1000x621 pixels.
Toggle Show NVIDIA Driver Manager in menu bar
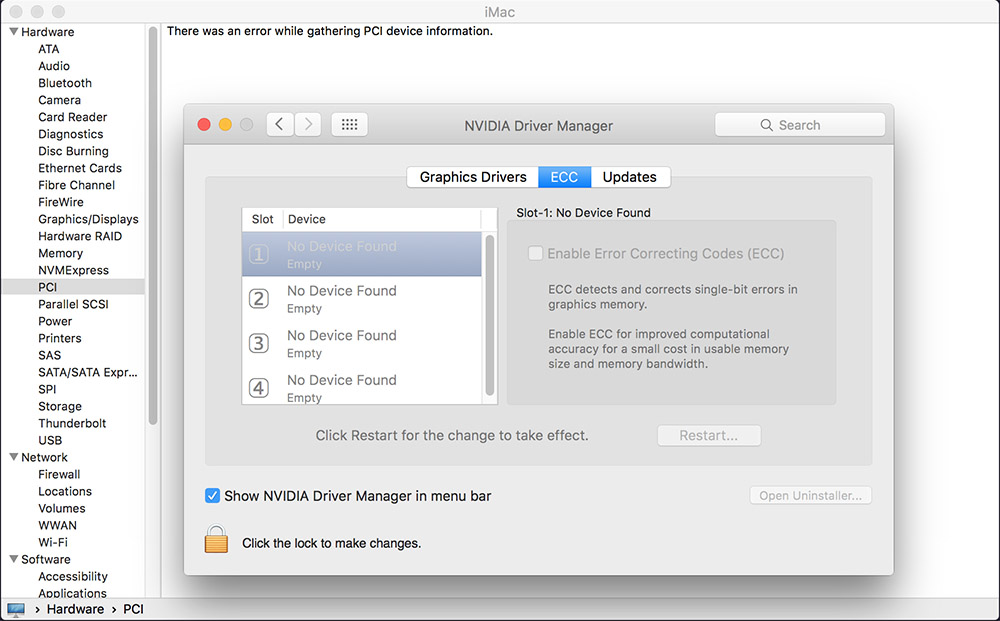tap(212, 495)
